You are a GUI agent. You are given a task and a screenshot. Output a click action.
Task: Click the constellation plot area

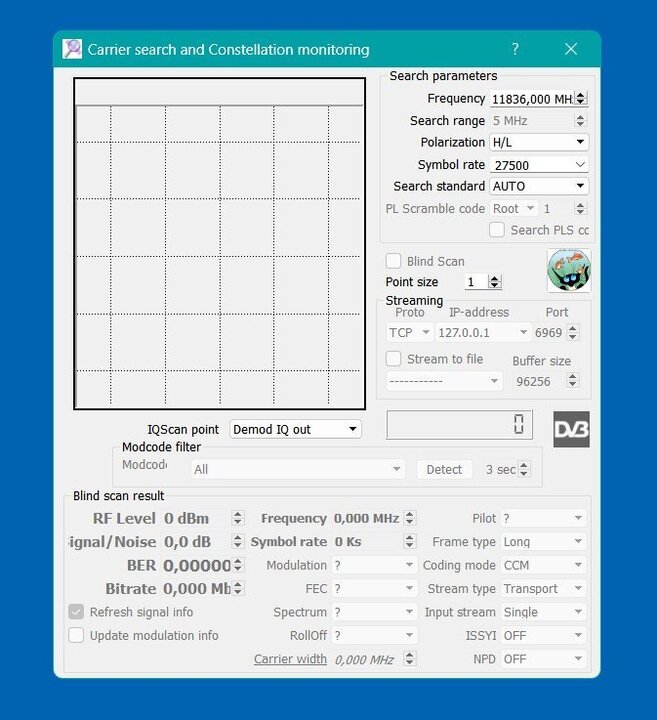click(219, 244)
